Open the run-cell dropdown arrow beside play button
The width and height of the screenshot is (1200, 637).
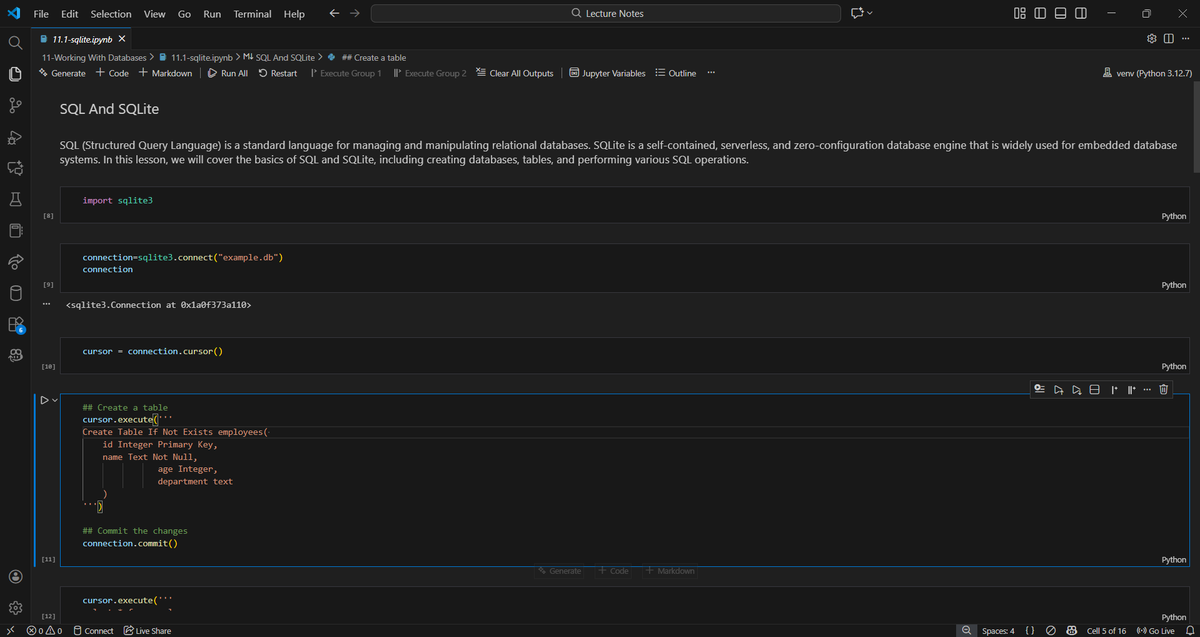coord(54,401)
